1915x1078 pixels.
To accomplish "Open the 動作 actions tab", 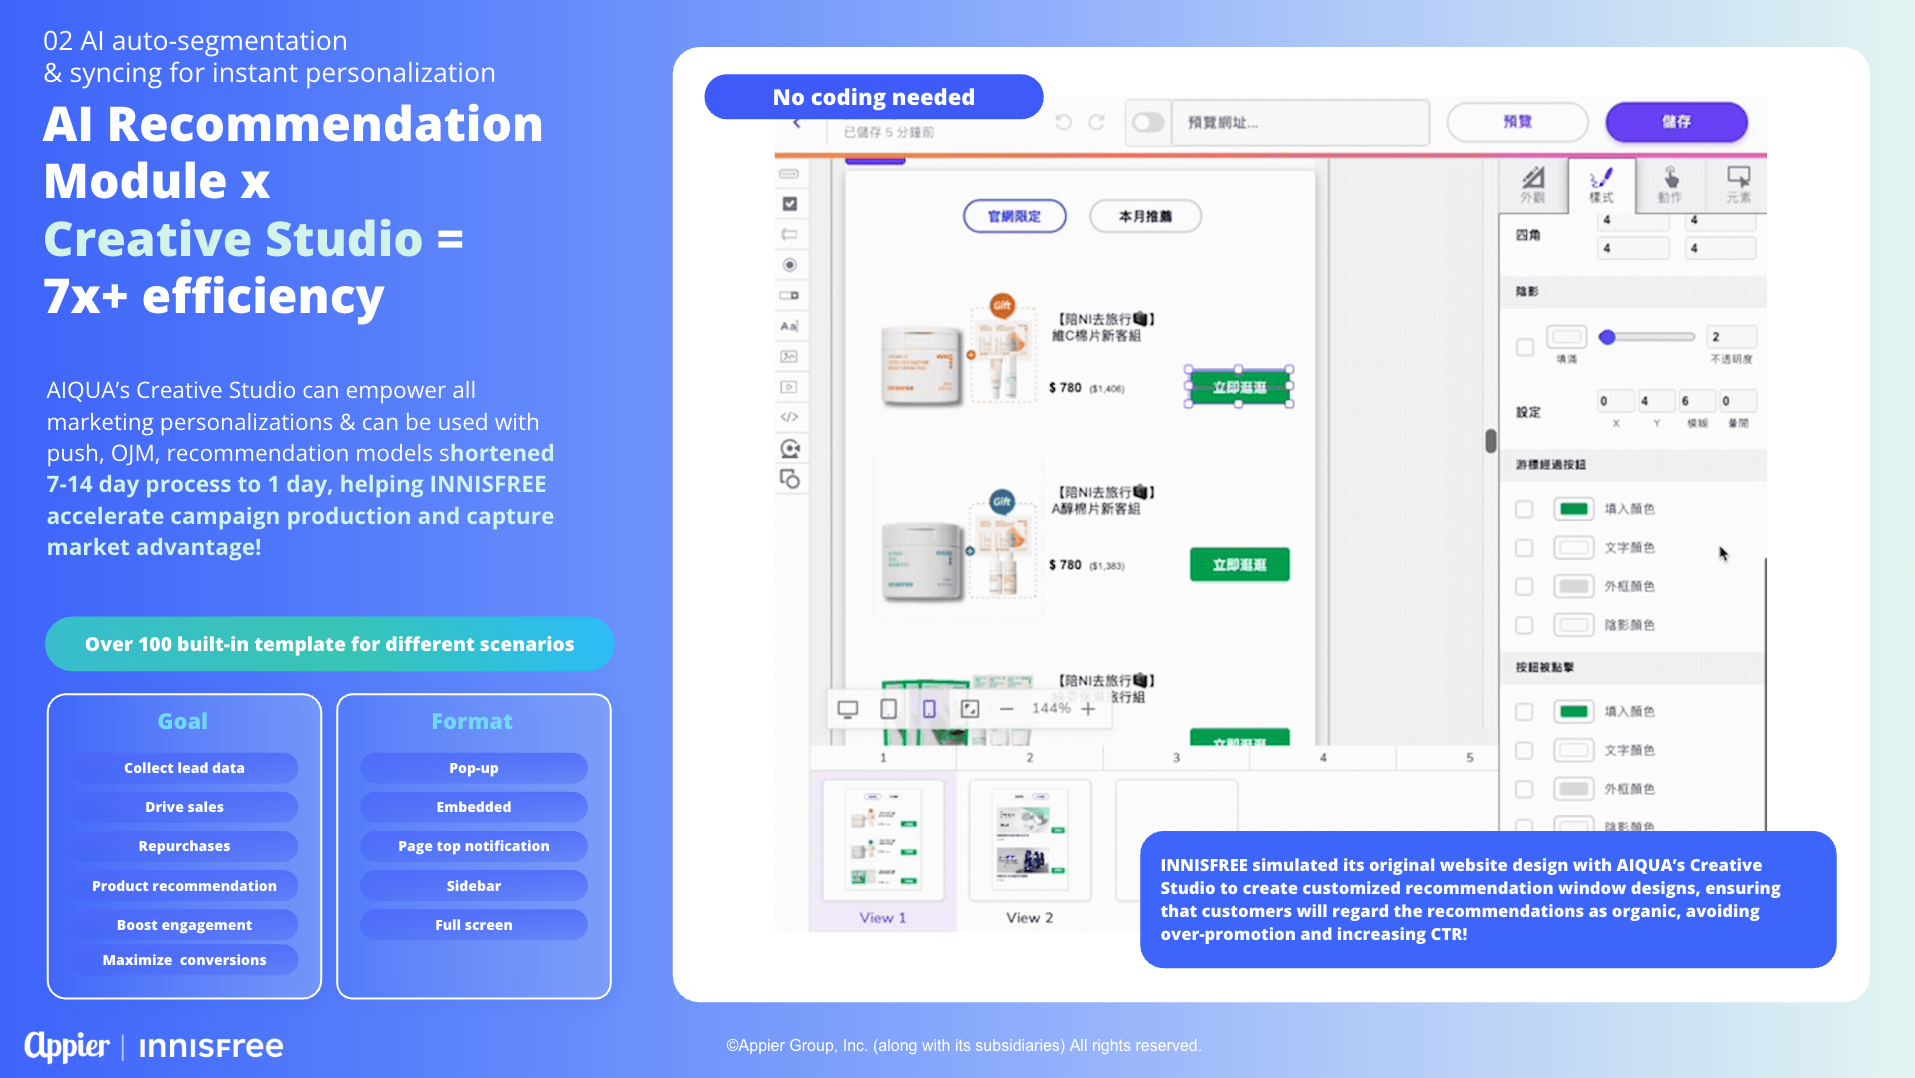I will pyautogui.click(x=1670, y=184).
